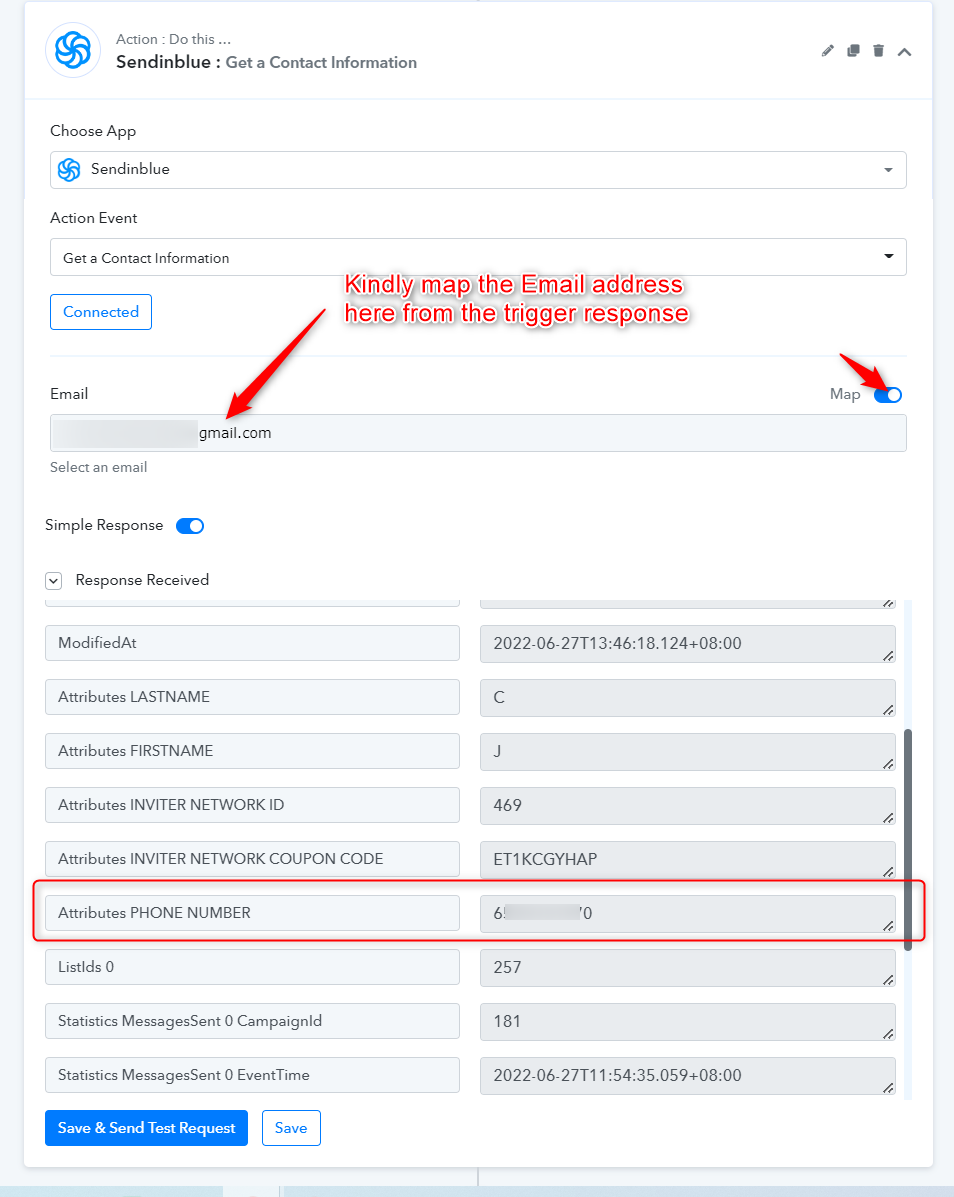Collapse the Response Received checkbox
954x1197 pixels.
click(x=53, y=581)
